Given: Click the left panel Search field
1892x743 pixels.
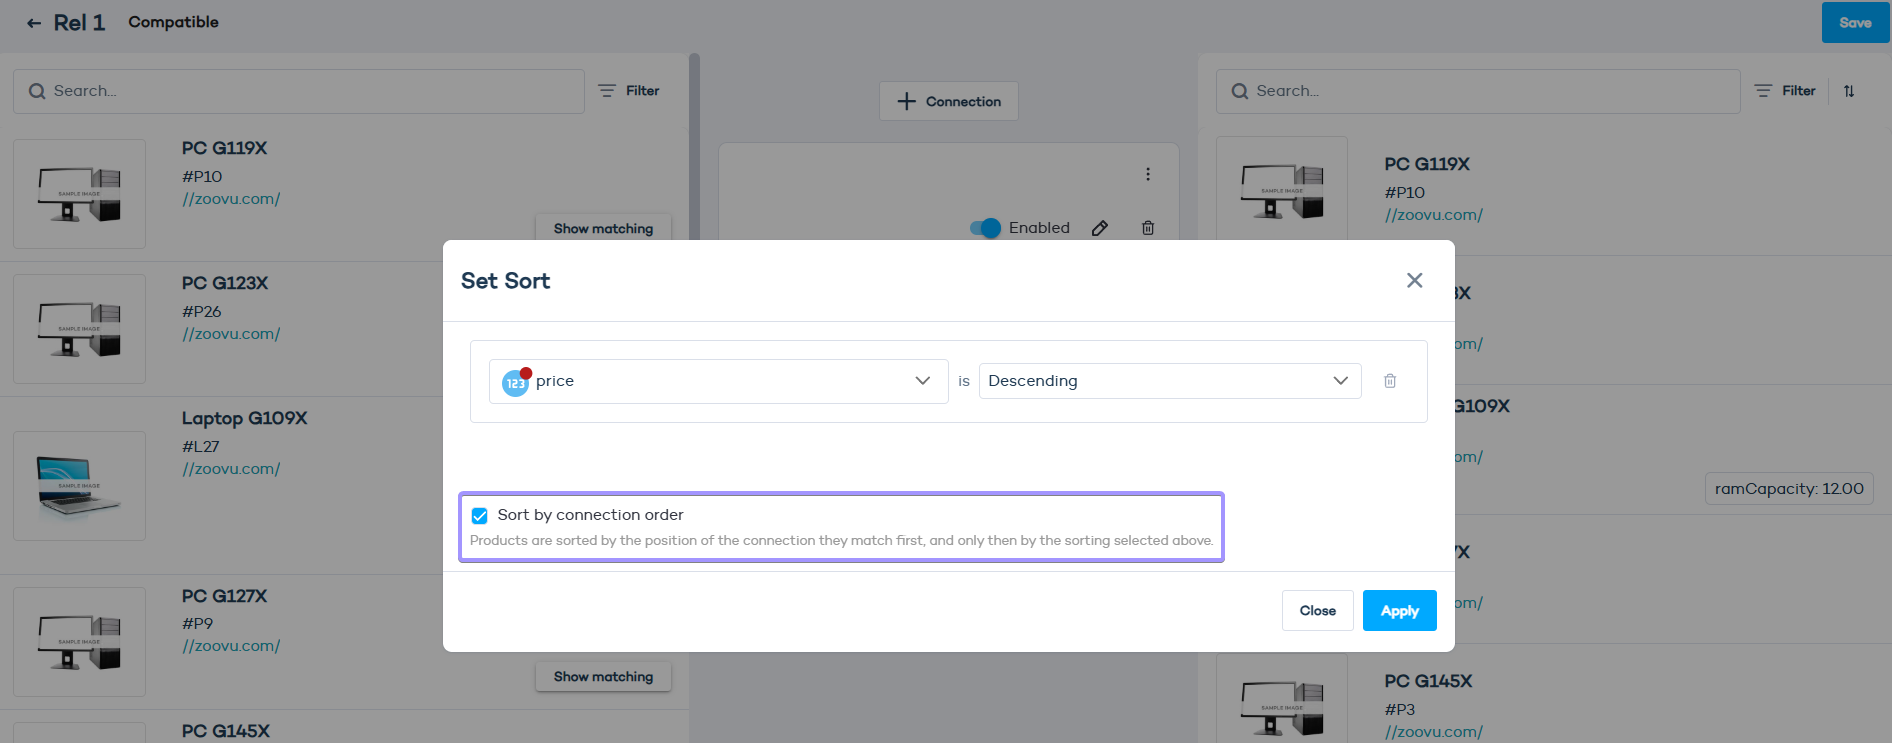Looking at the screenshot, I should point(298,91).
